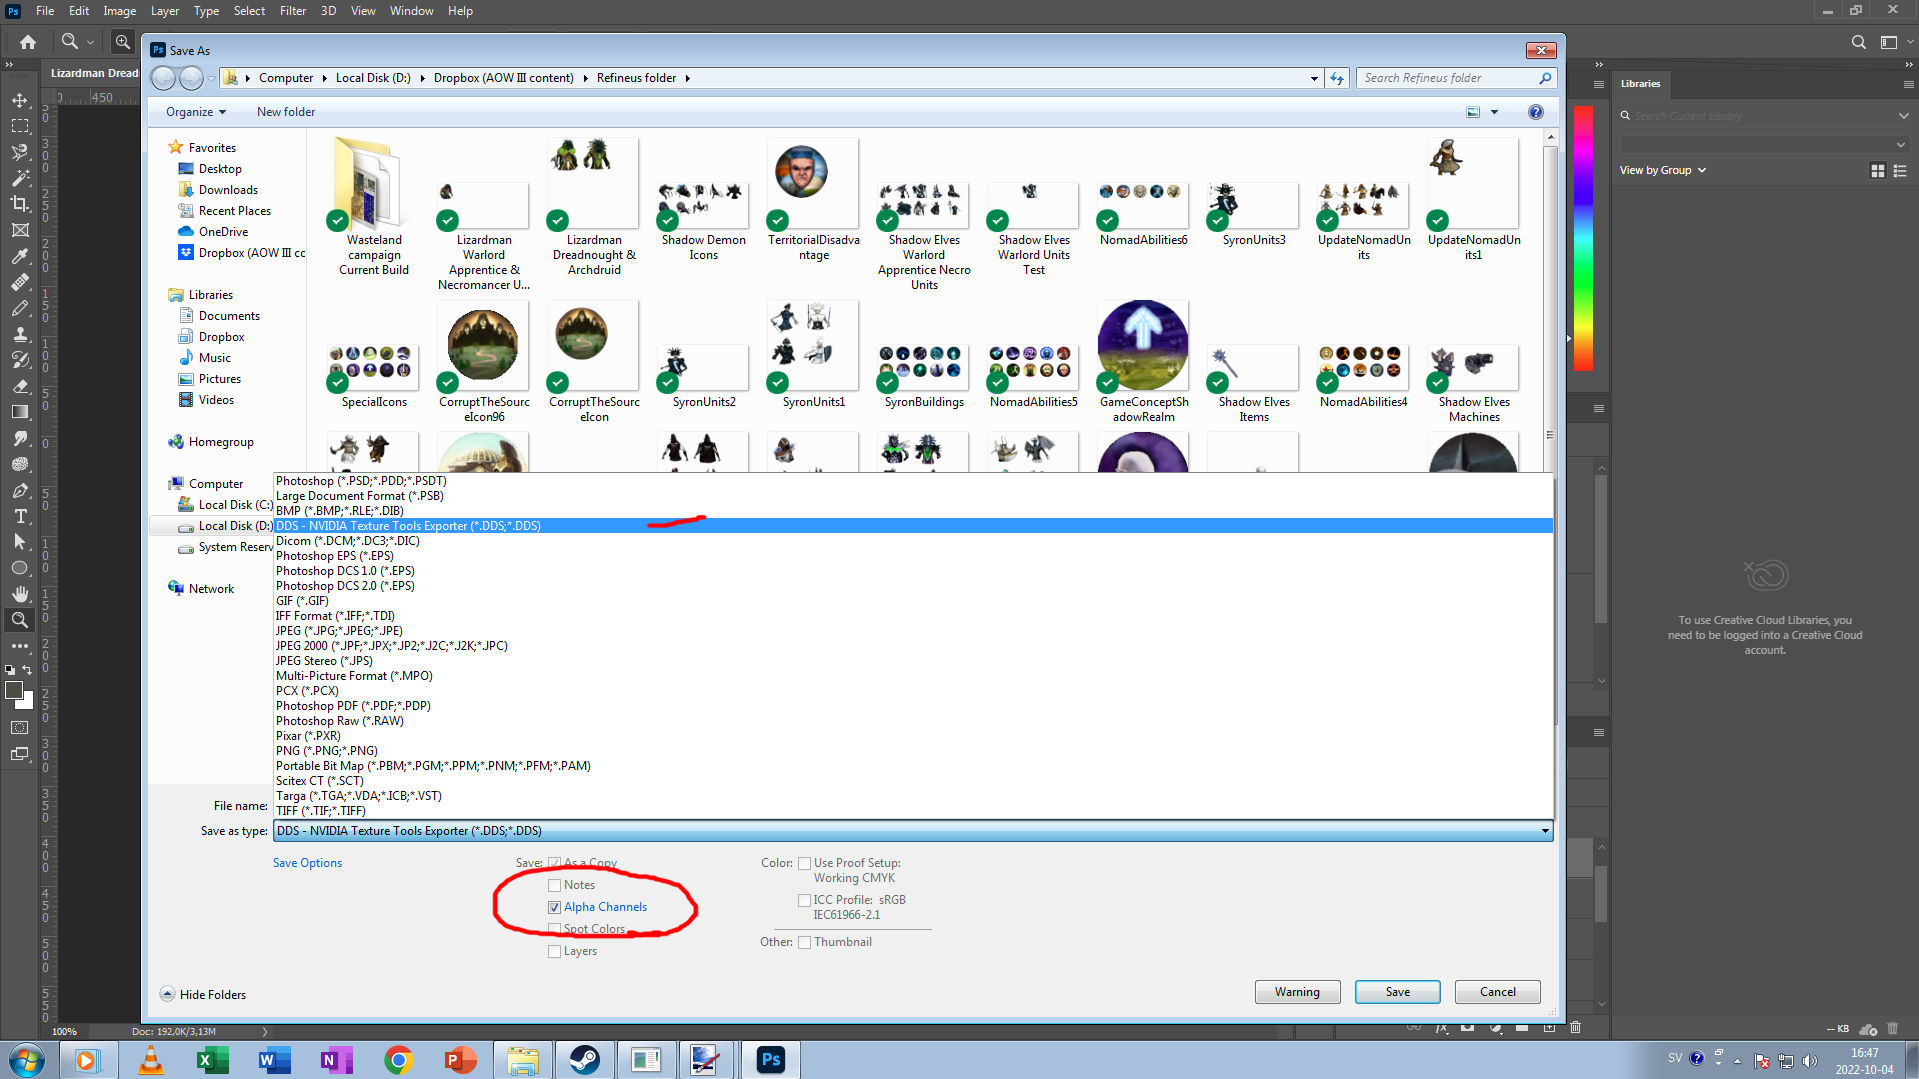
Task: Open the Windows Start menu
Action: click(x=27, y=1060)
